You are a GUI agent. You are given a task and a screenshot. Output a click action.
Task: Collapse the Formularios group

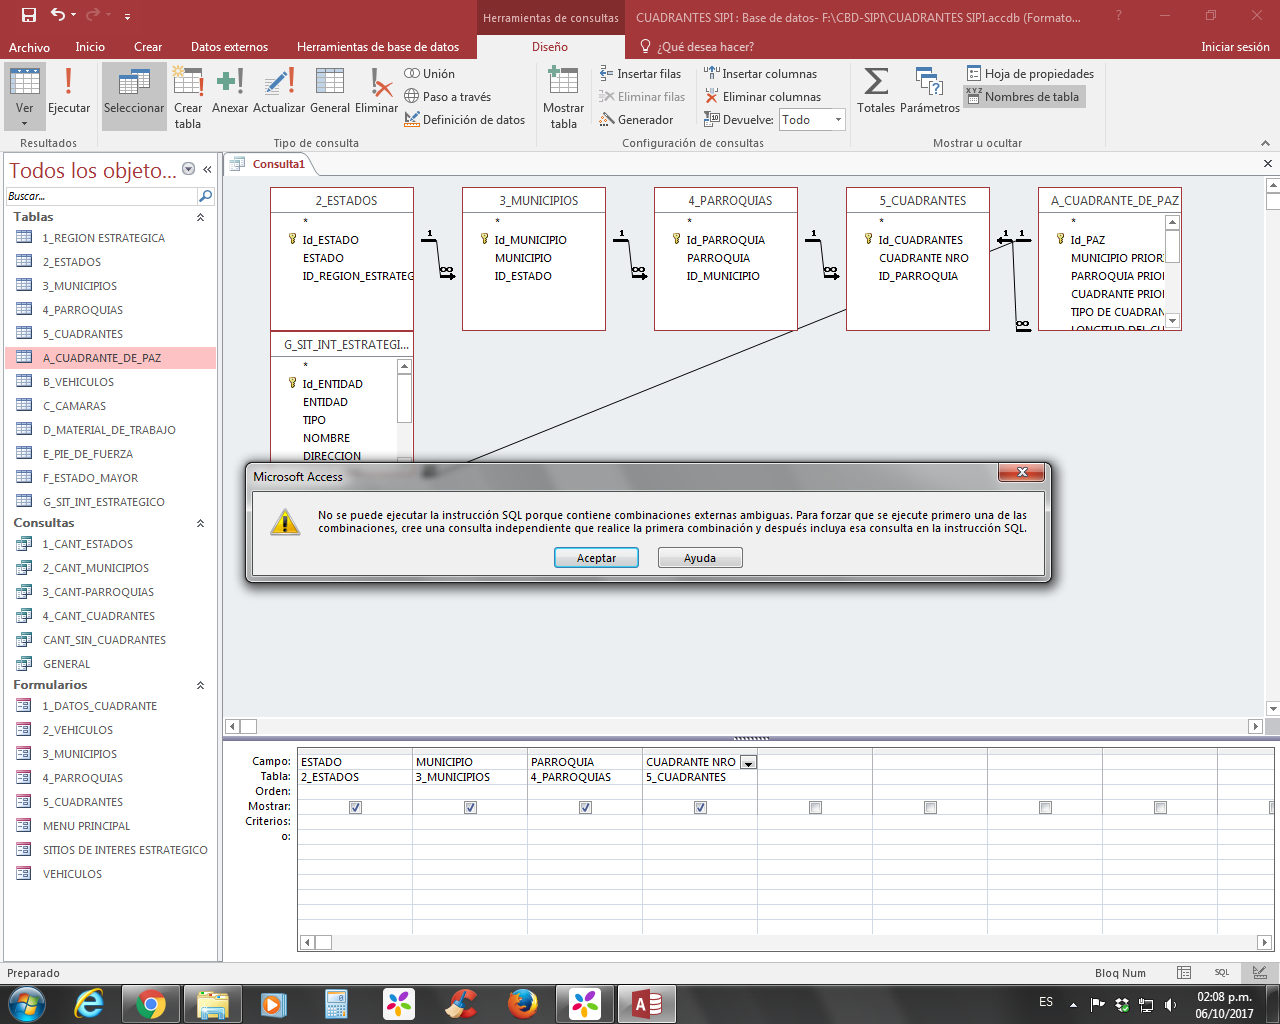click(x=200, y=685)
